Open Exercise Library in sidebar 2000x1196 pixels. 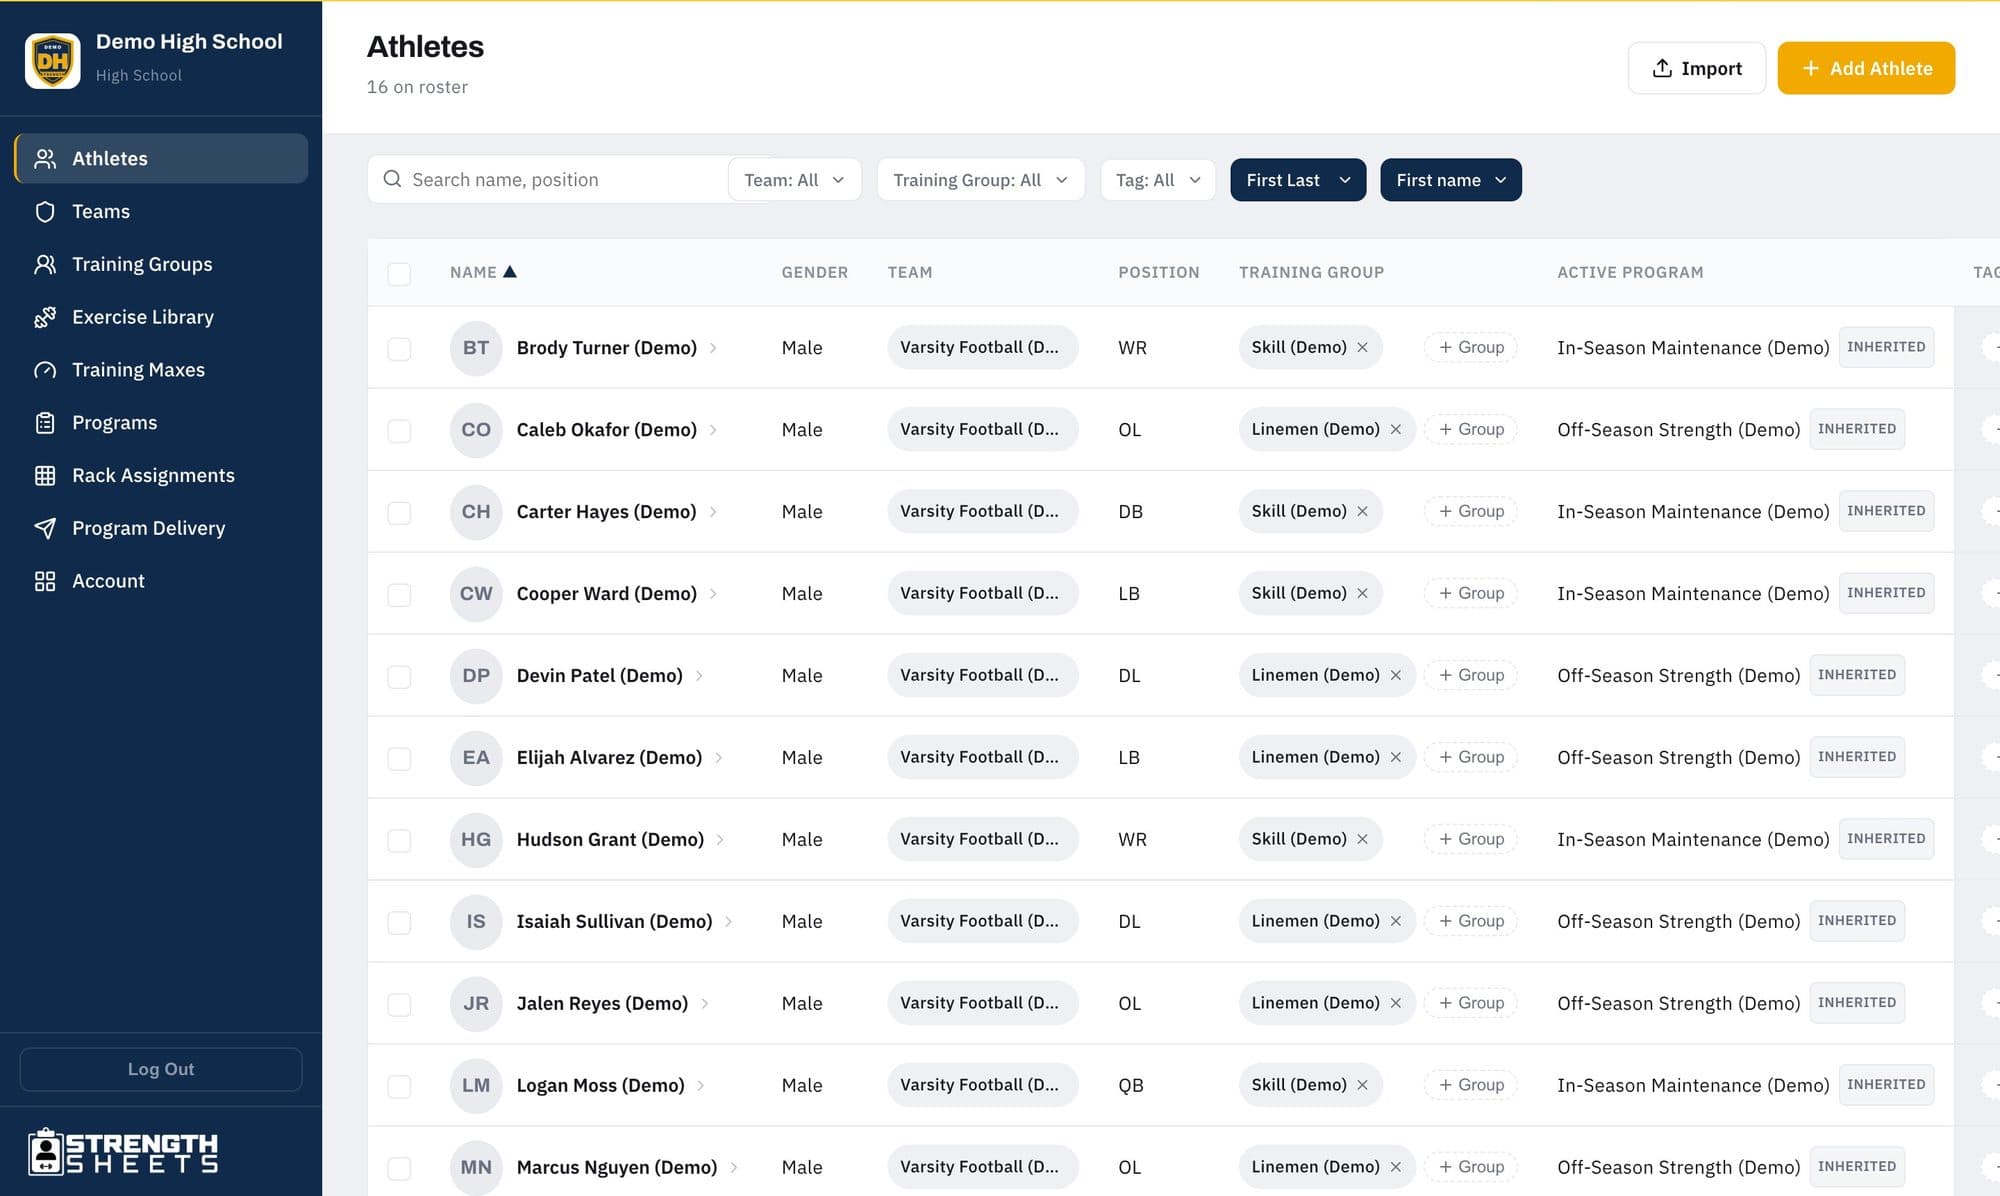point(161,317)
